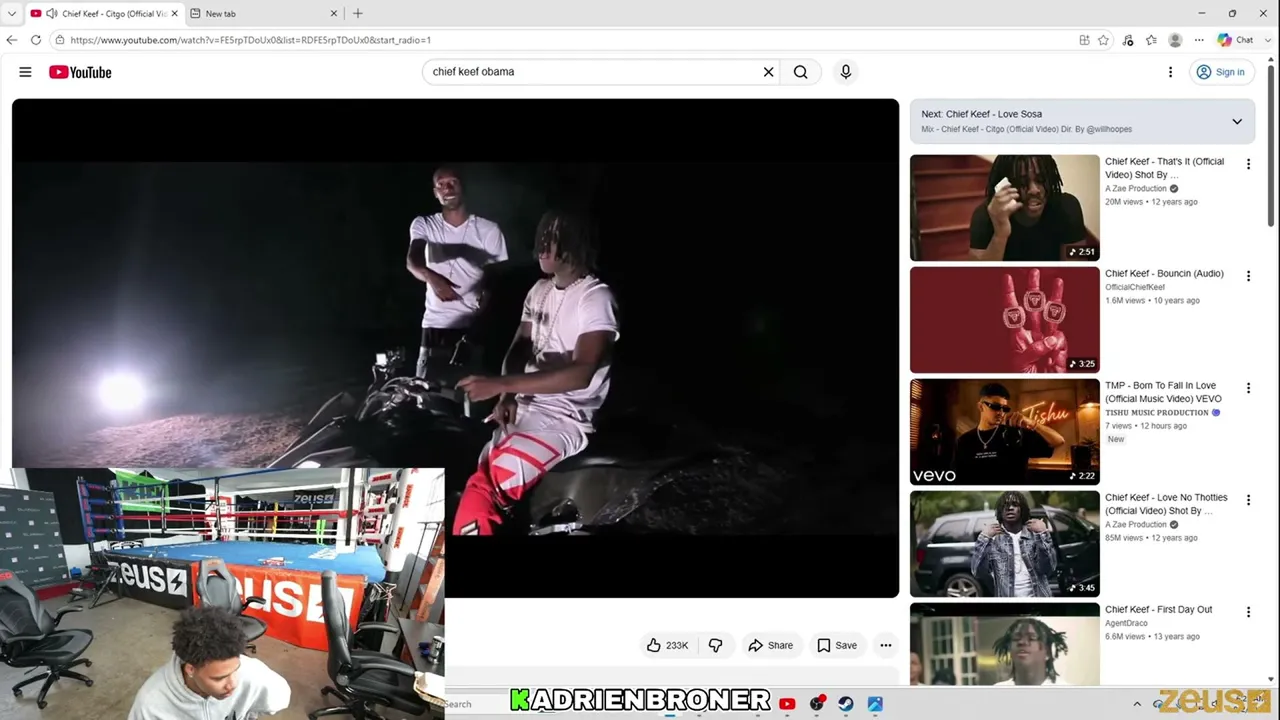Open Love No Thotties video thumbnail
This screenshot has height=720, width=1280.
tap(1004, 544)
